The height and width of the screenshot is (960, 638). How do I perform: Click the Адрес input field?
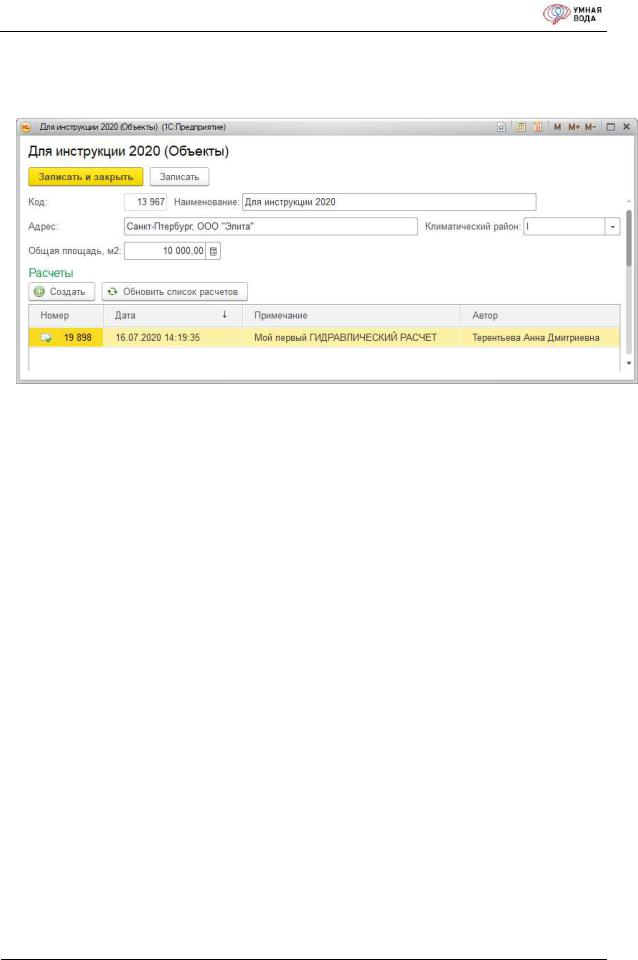(271, 227)
